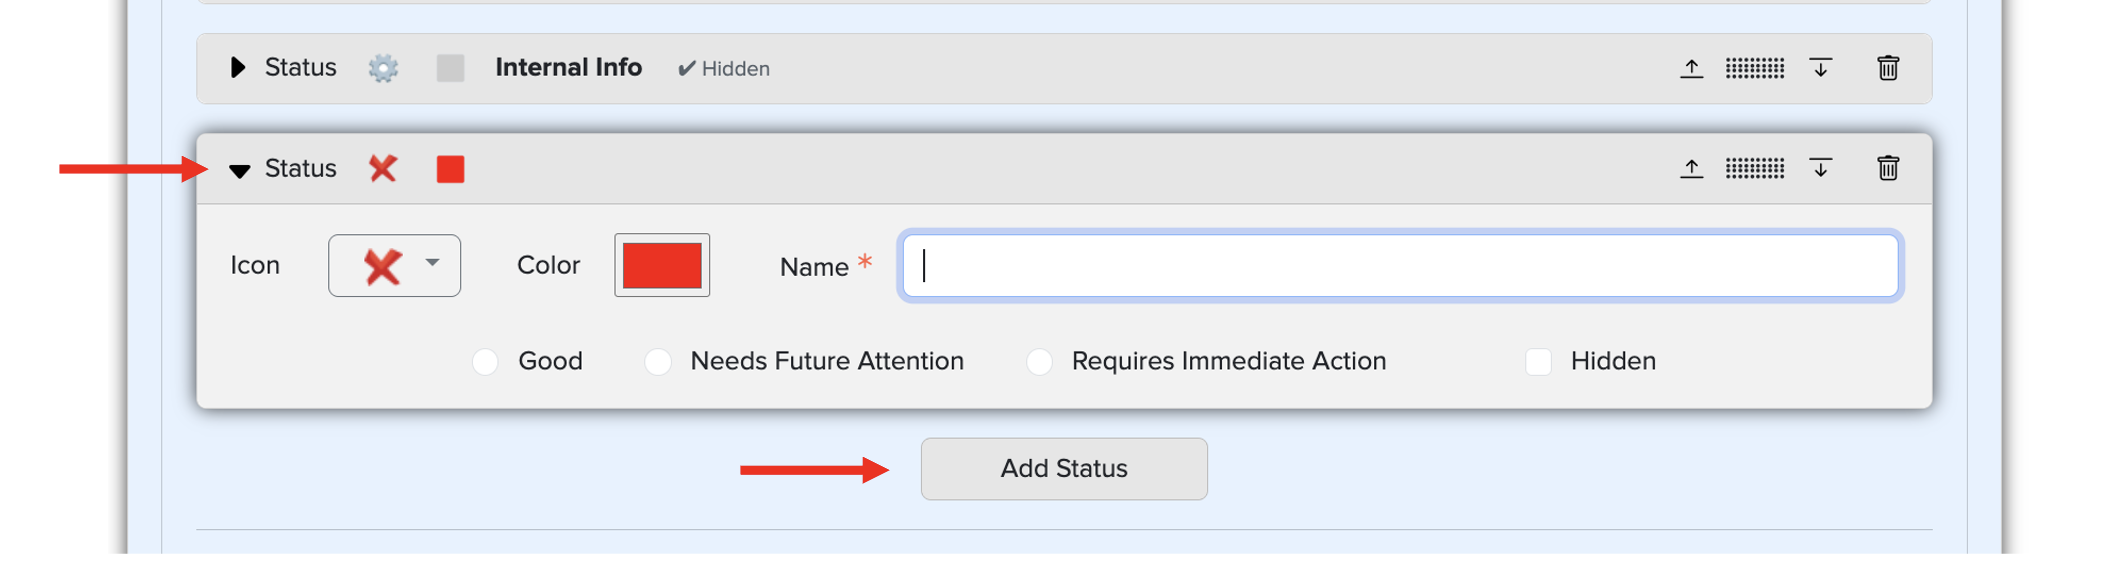Expand the Internal Info status row
The height and width of the screenshot is (588, 2104).
[x=237, y=68]
